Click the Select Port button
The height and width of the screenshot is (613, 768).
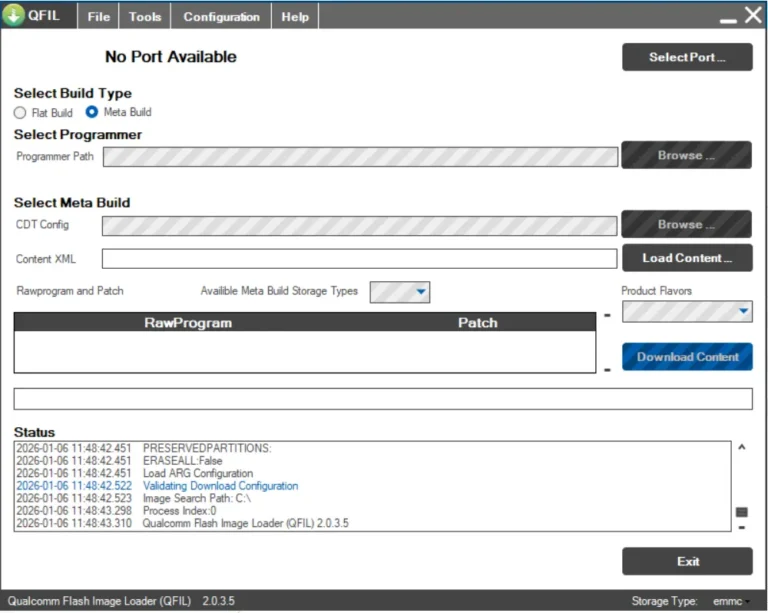tap(687, 57)
